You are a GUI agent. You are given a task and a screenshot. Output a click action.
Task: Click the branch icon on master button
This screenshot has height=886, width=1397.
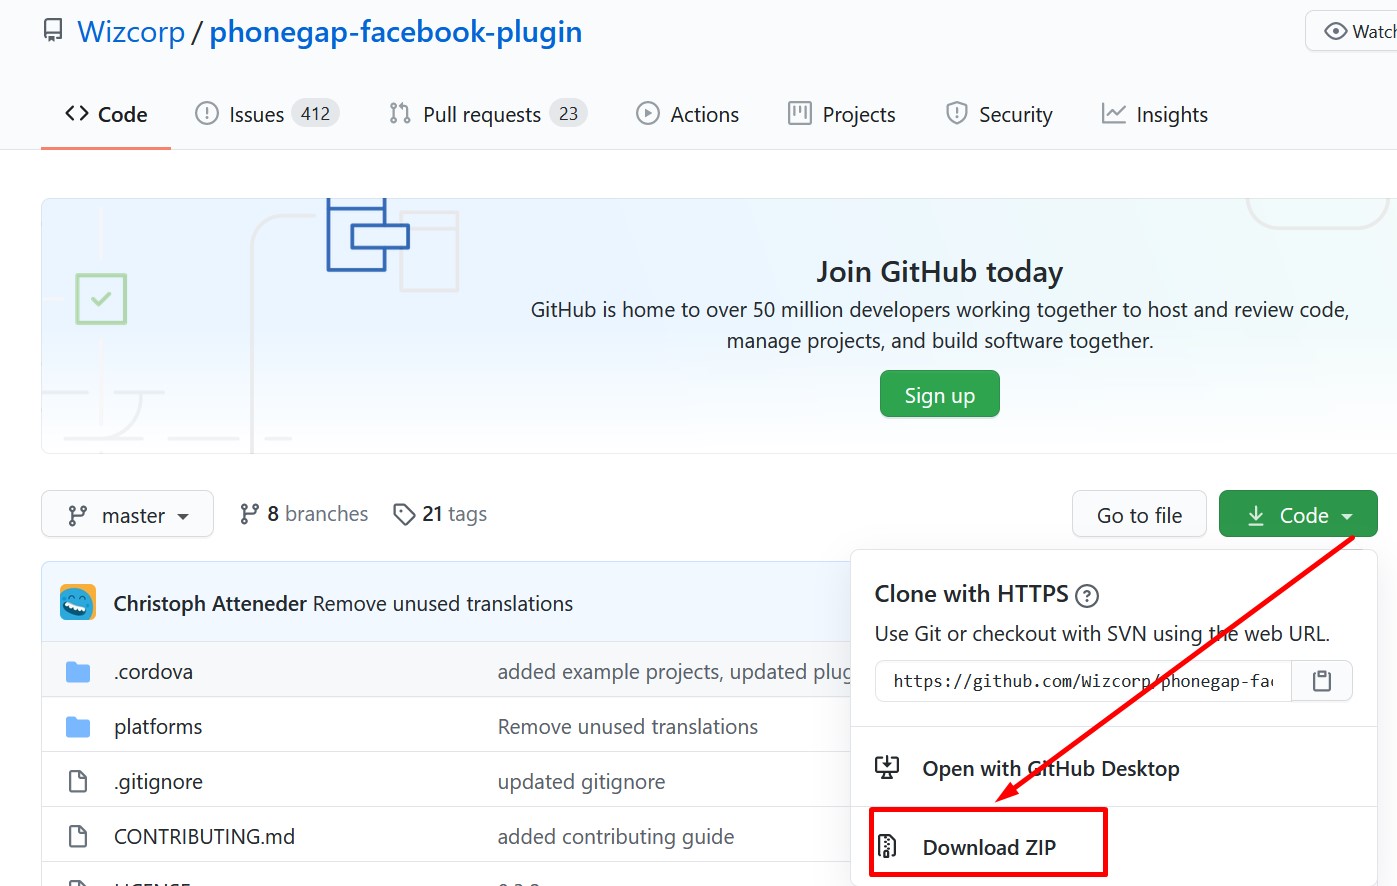pos(77,515)
